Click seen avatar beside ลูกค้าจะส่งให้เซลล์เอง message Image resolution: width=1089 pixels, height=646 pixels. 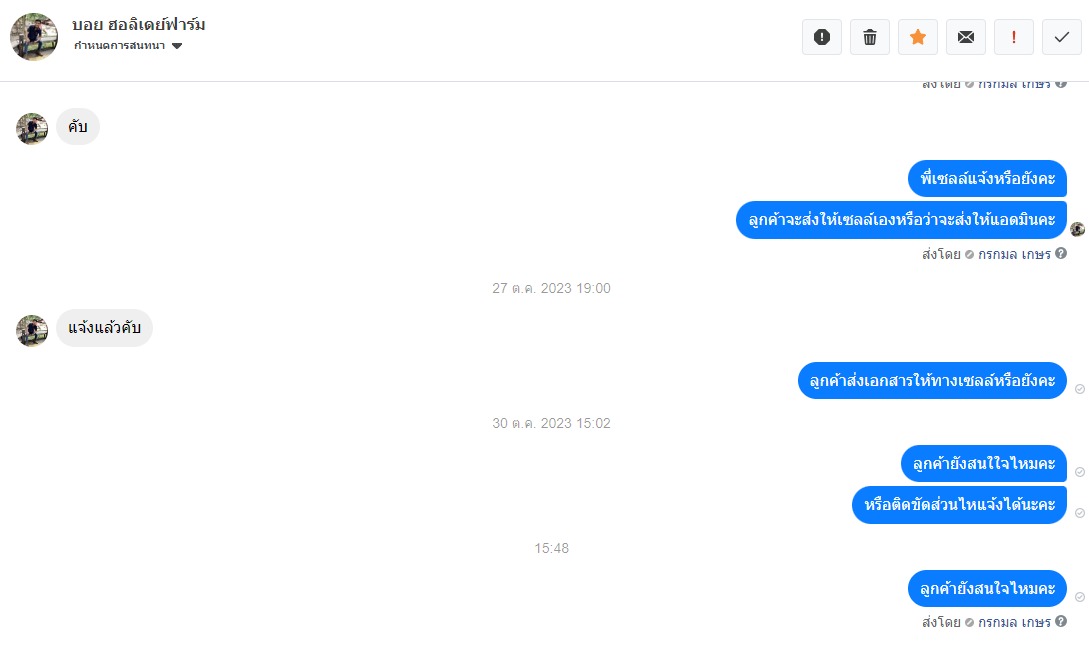[1077, 229]
